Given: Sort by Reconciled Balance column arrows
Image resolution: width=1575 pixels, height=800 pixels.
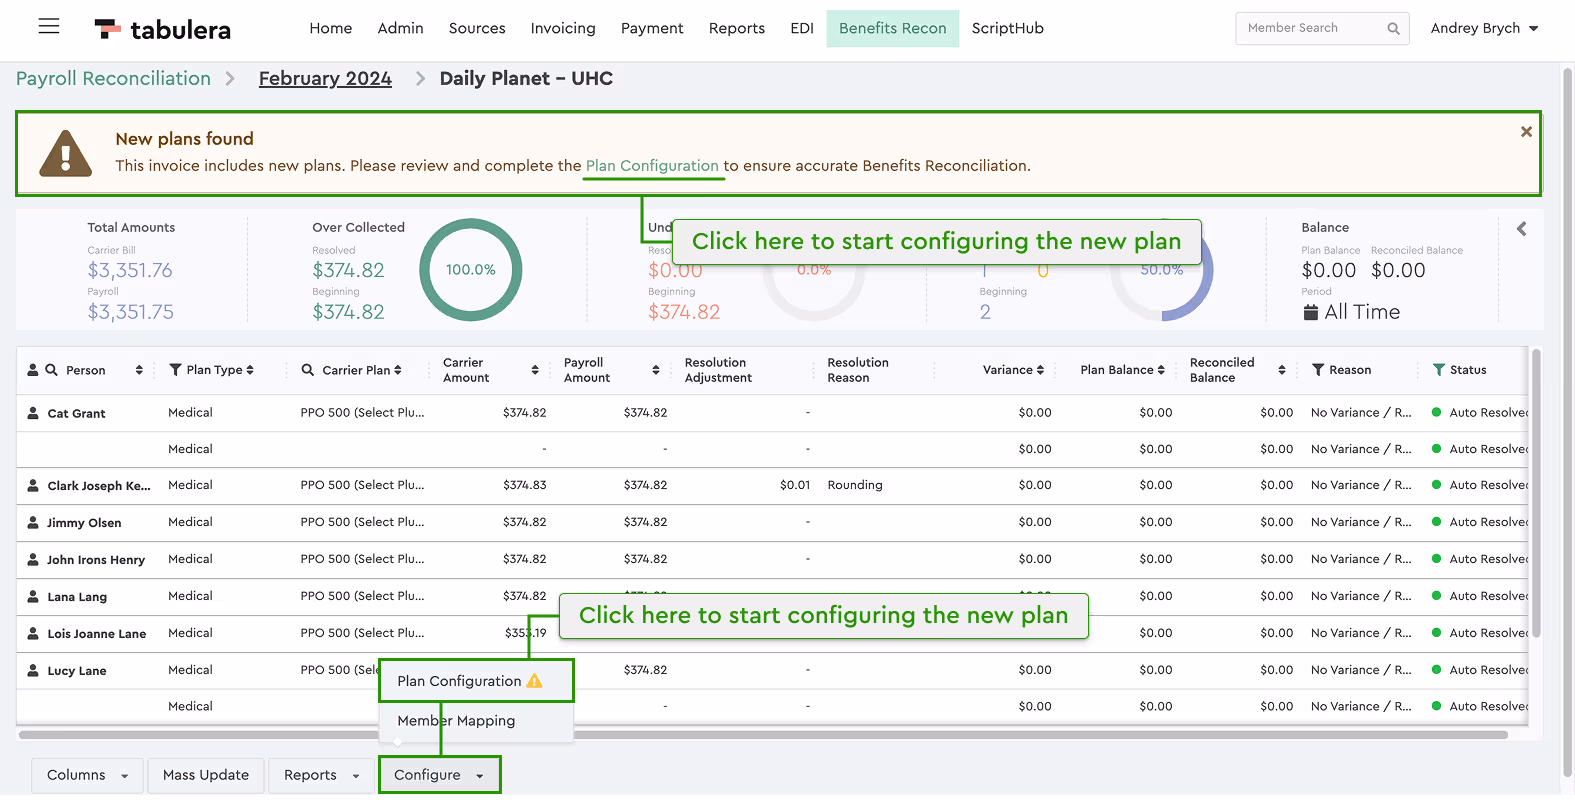Looking at the screenshot, I should (1282, 370).
